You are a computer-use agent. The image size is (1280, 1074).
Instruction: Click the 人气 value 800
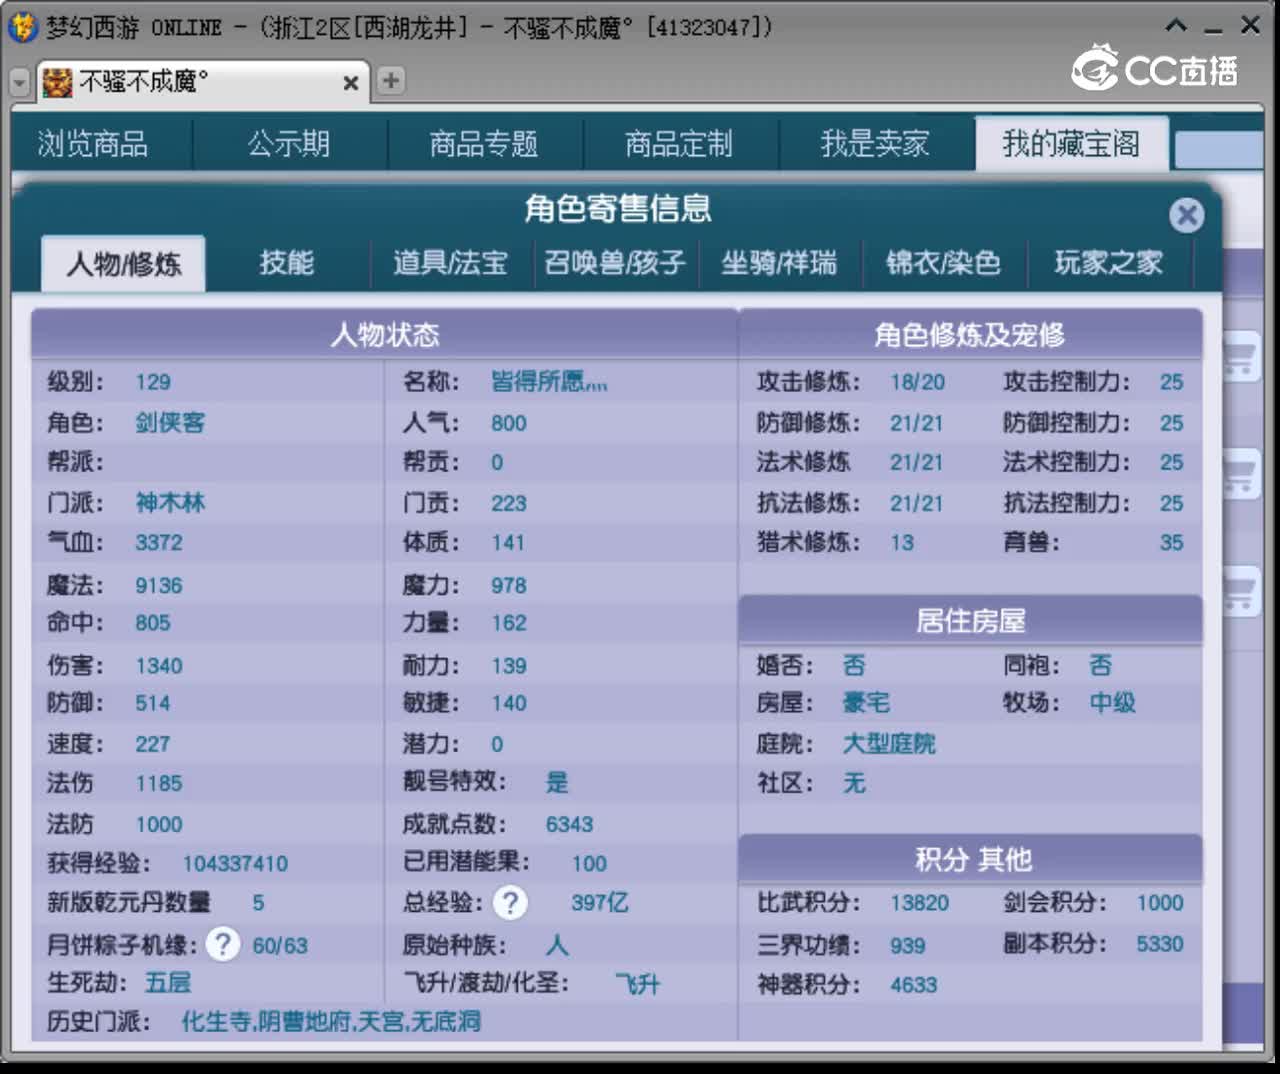(x=508, y=423)
